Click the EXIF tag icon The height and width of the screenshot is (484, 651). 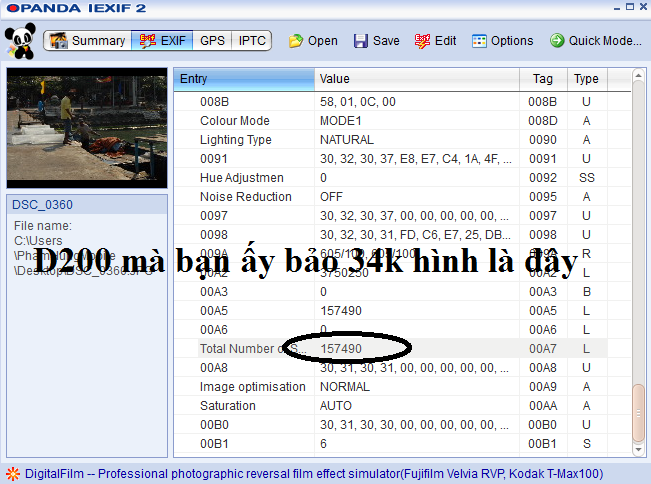(x=147, y=41)
